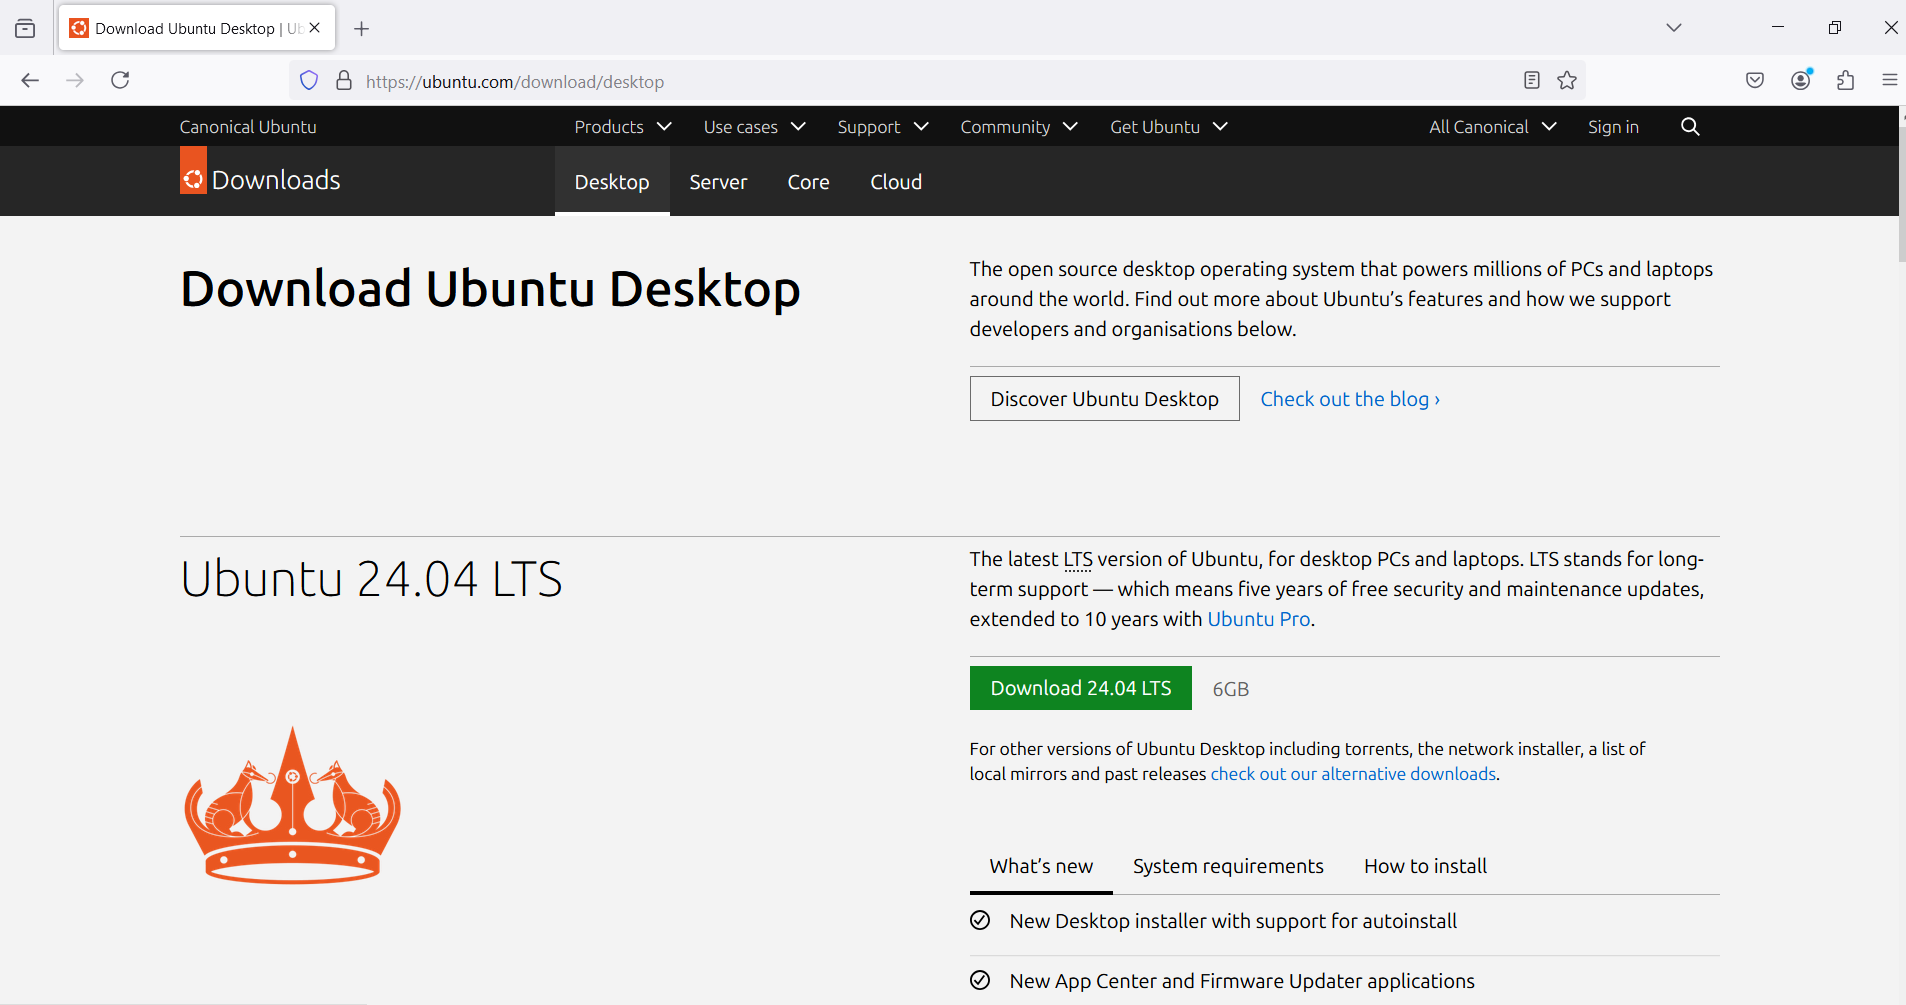Image resolution: width=1906 pixels, height=1005 pixels.
Task: Expand the Get Ubuntu menu
Action: [1169, 127]
